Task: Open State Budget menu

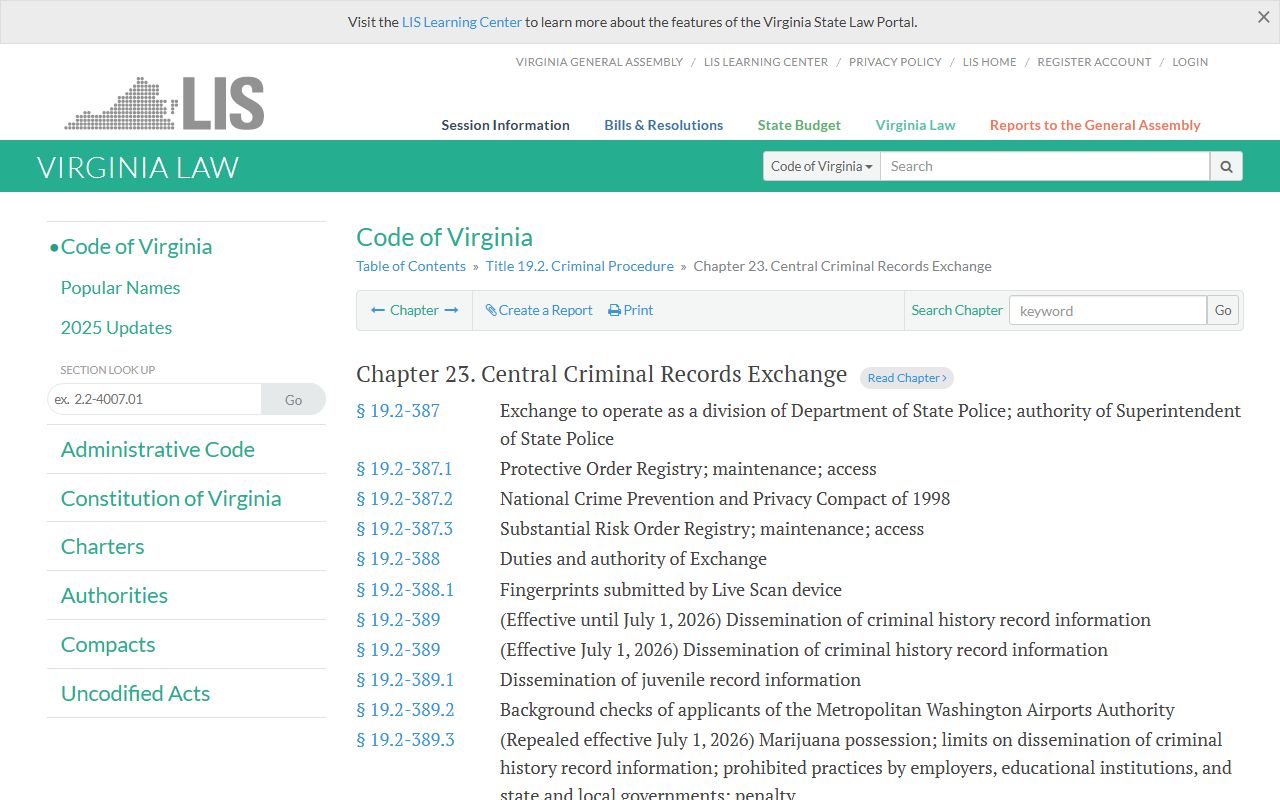Action: tap(799, 125)
